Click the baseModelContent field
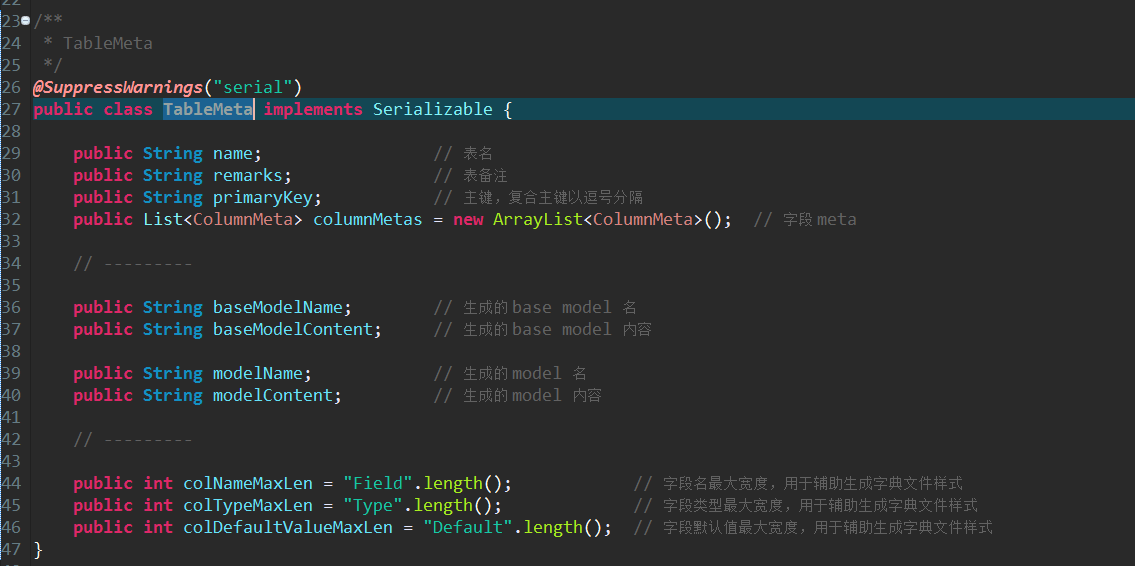This screenshot has width=1135, height=566. (x=292, y=329)
